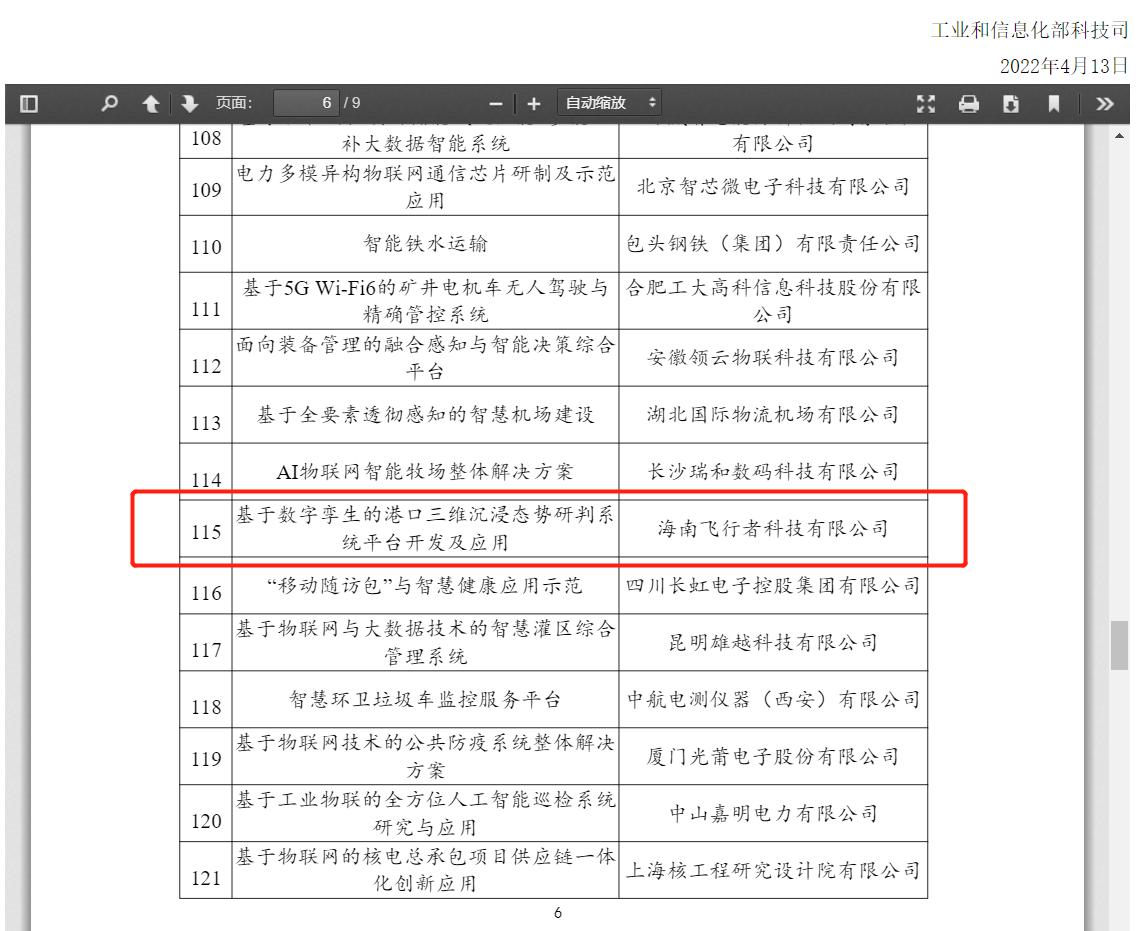Click company 昆明雄越科技有限公司
Screen dimensions: 1141x931
point(773,643)
